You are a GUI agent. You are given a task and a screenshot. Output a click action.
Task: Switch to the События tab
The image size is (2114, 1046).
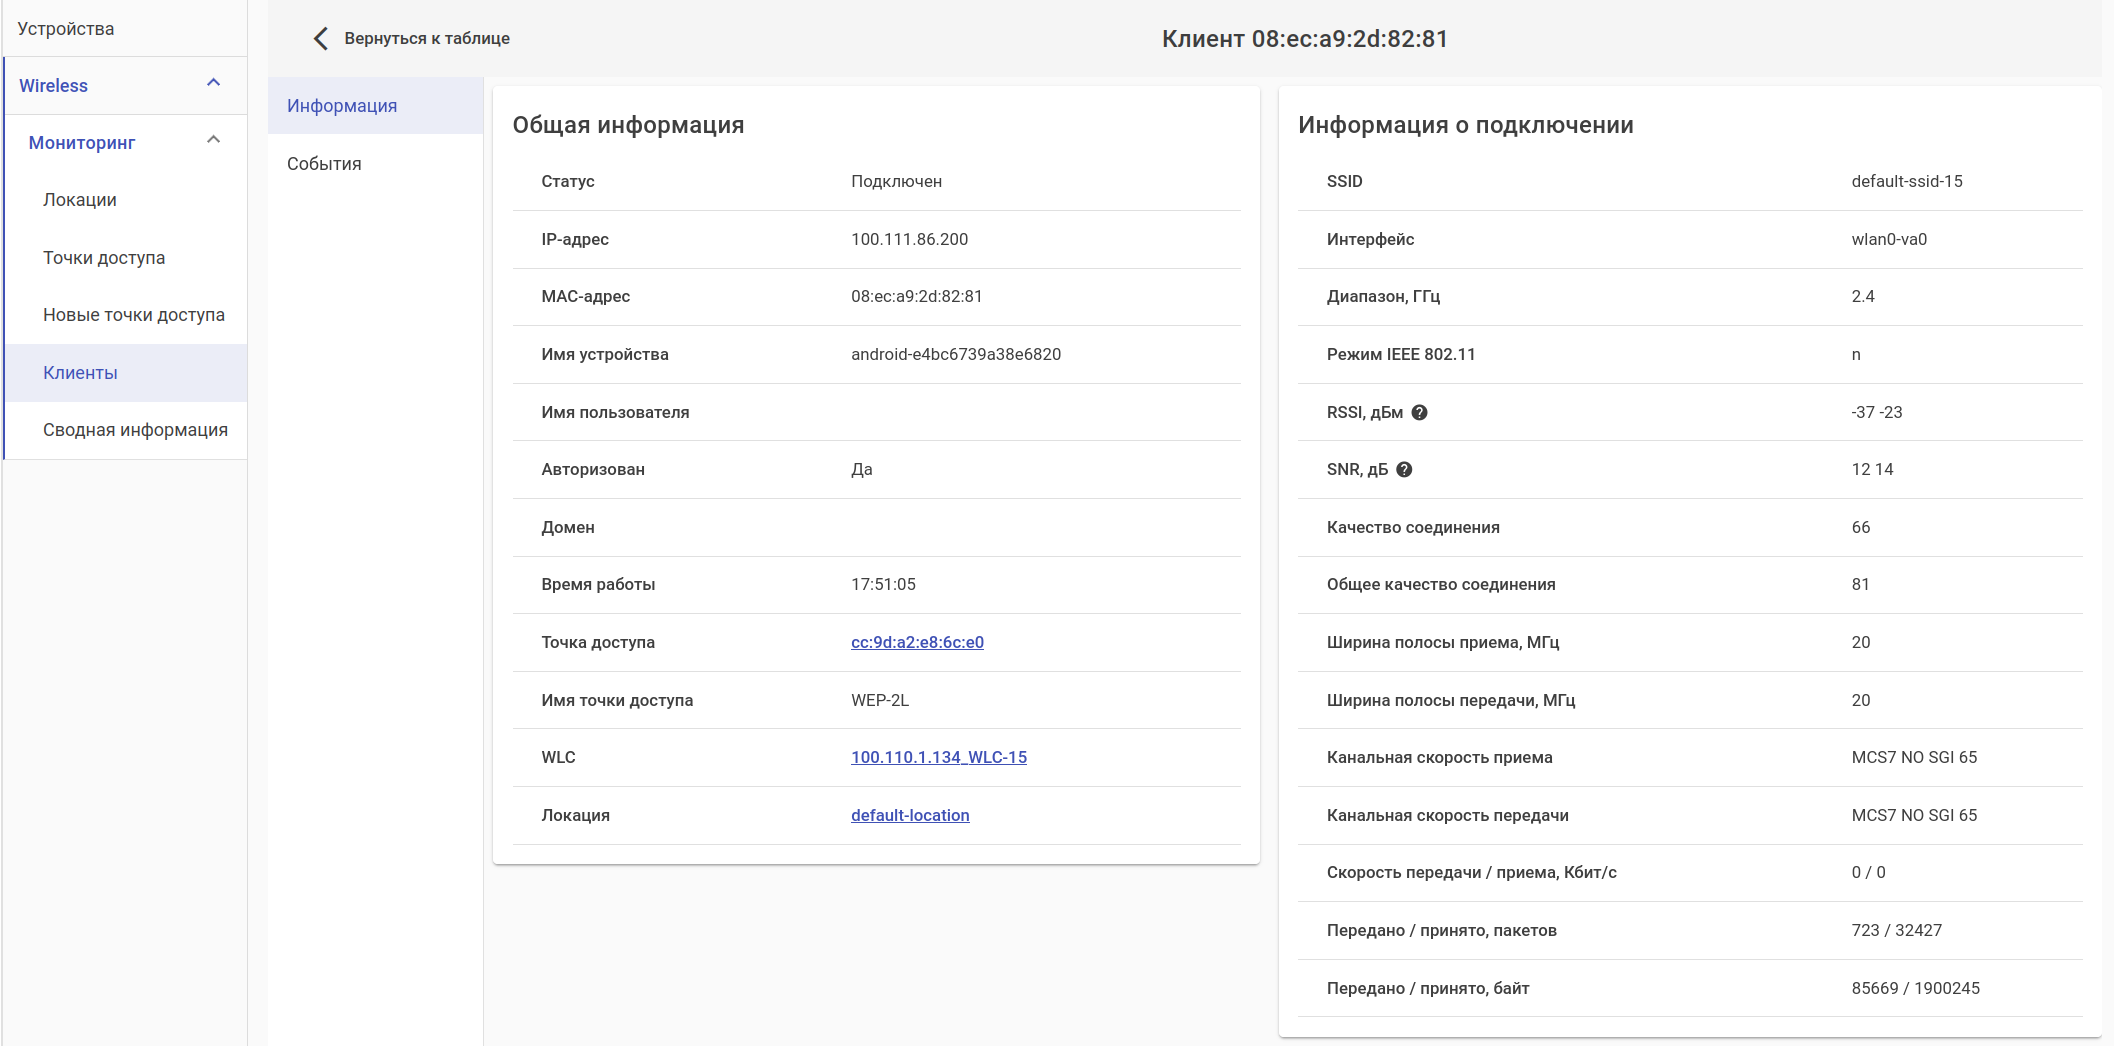324,164
